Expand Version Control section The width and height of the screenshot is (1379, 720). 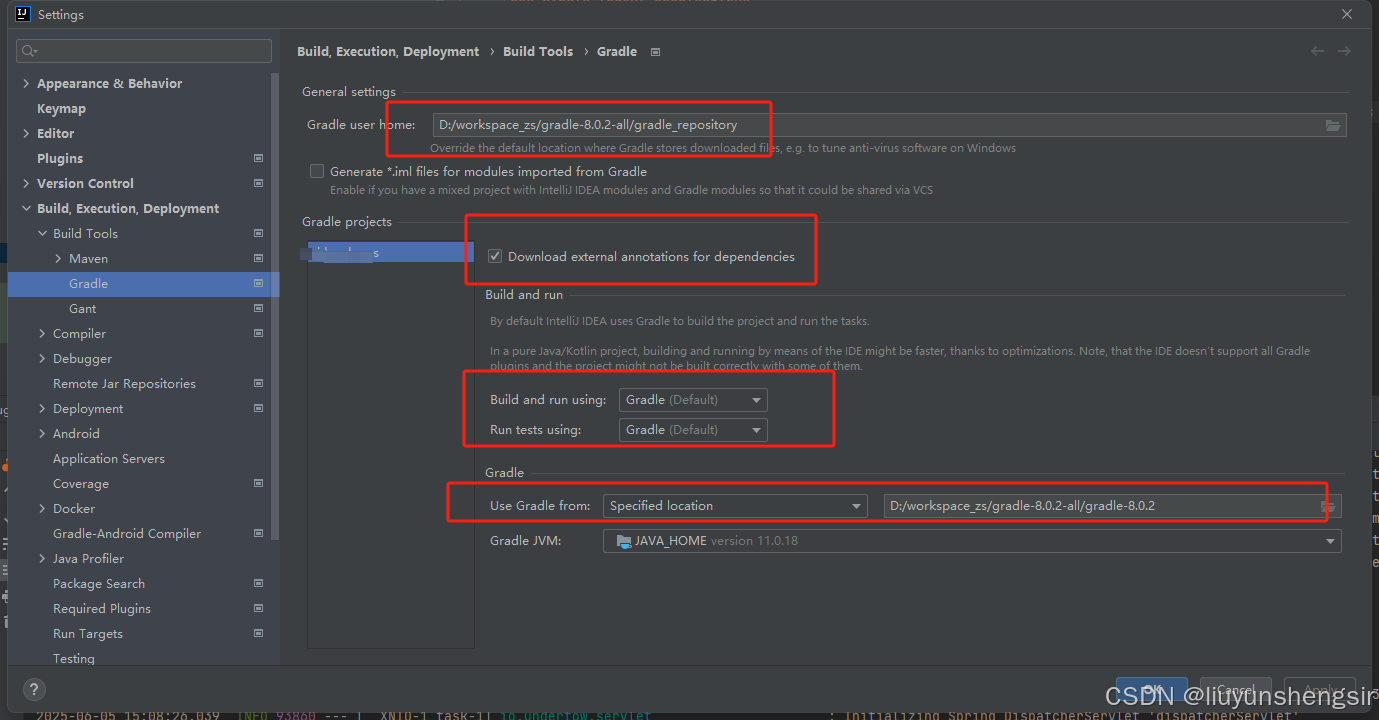pyautogui.click(x=26, y=183)
